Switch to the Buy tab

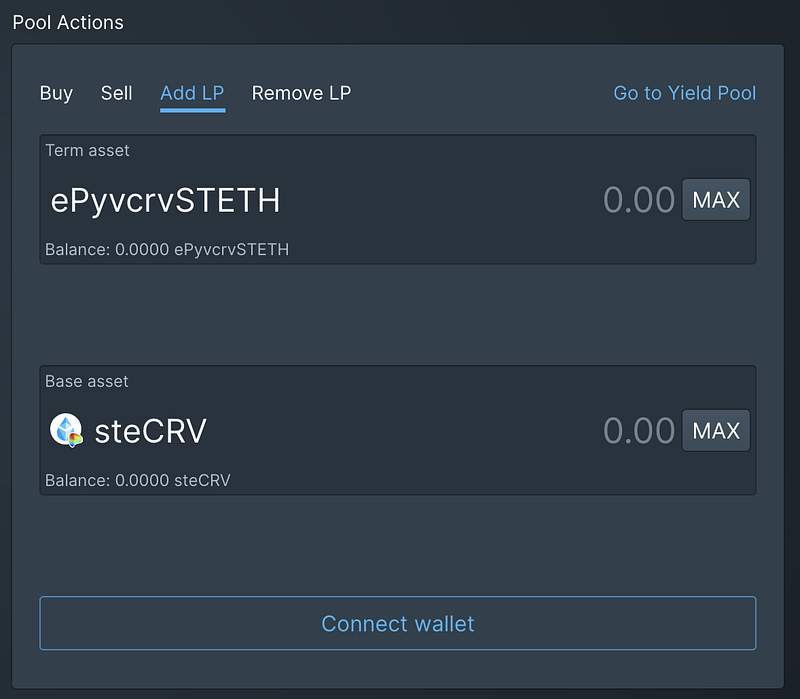[x=56, y=93]
